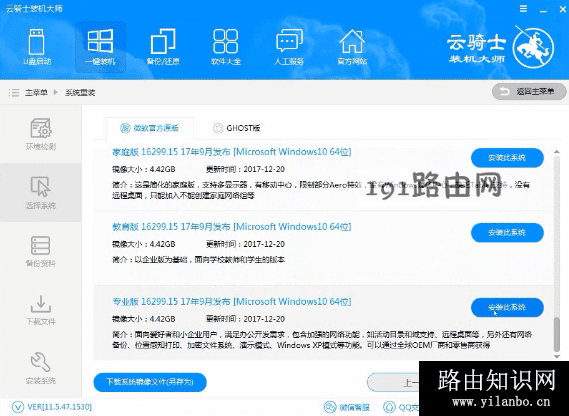Click the version check icon at bottom left
Screen dimensions: 569x416
pos(17,407)
